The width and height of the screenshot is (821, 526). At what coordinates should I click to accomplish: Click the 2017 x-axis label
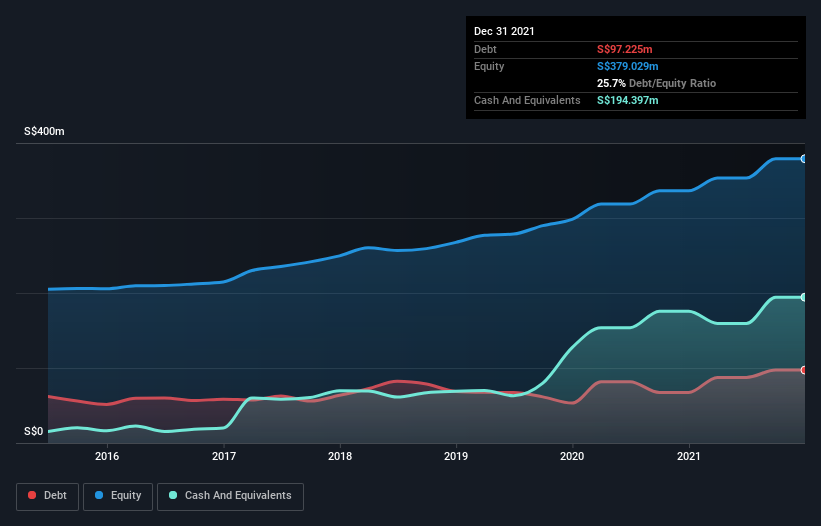tap(224, 456)
